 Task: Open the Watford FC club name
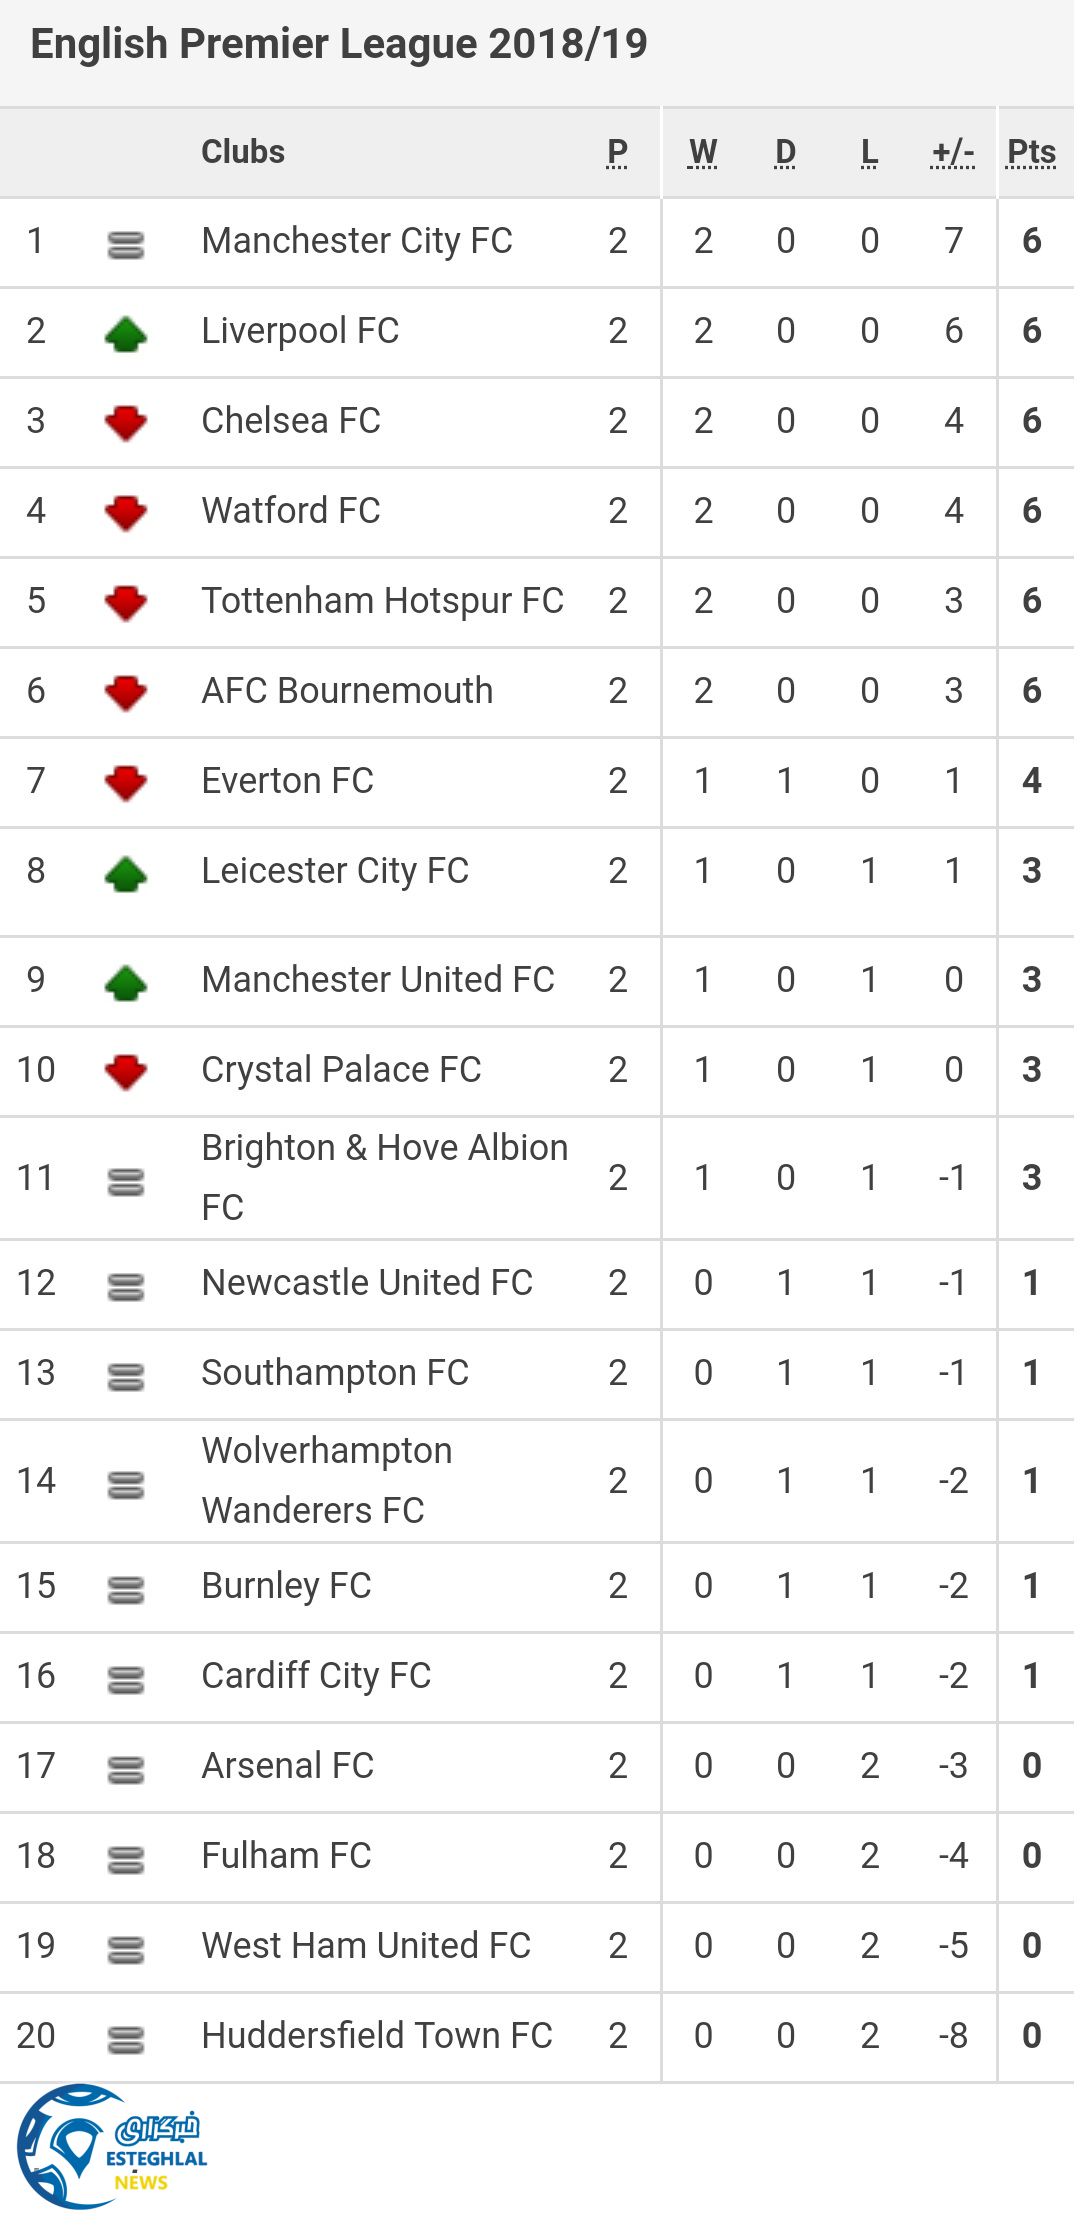[x=290, y=511]
